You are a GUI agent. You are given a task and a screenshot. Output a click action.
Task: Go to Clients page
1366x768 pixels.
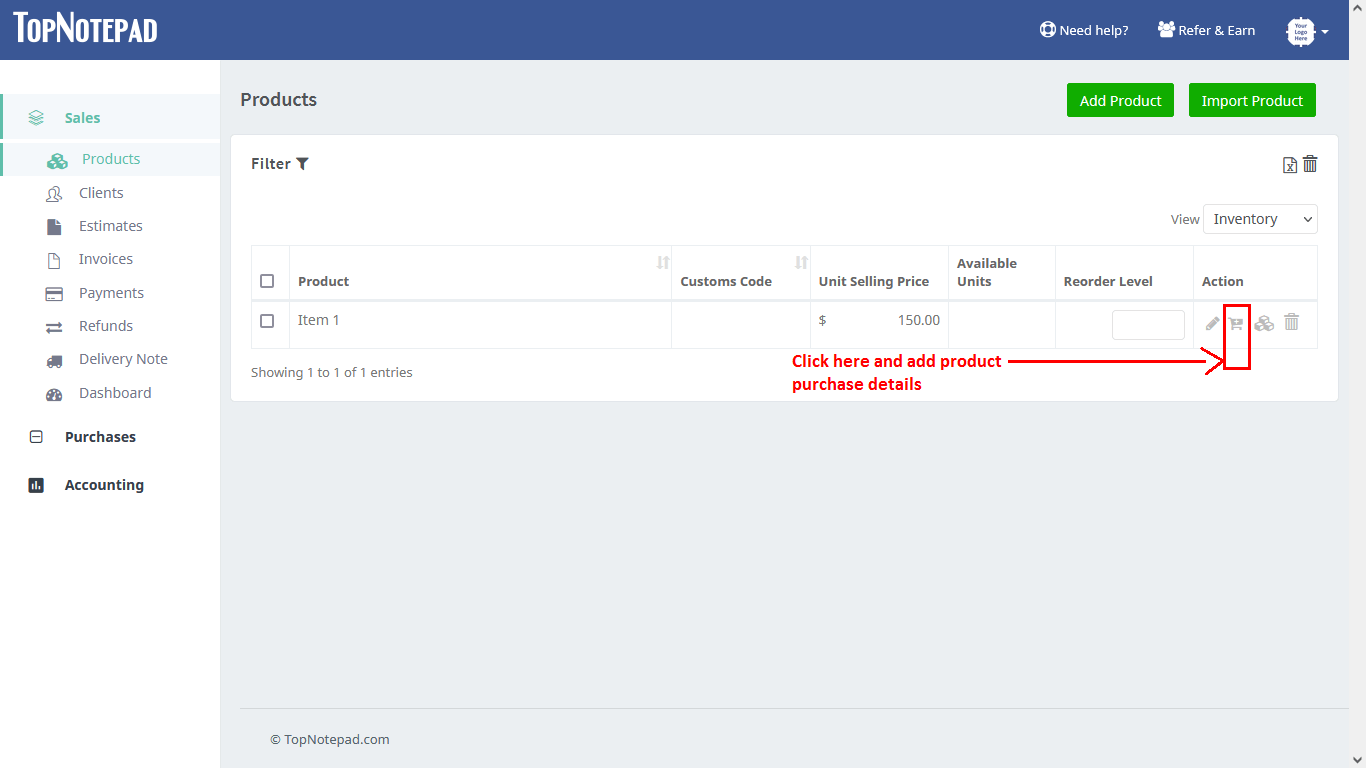click(101, 193)
